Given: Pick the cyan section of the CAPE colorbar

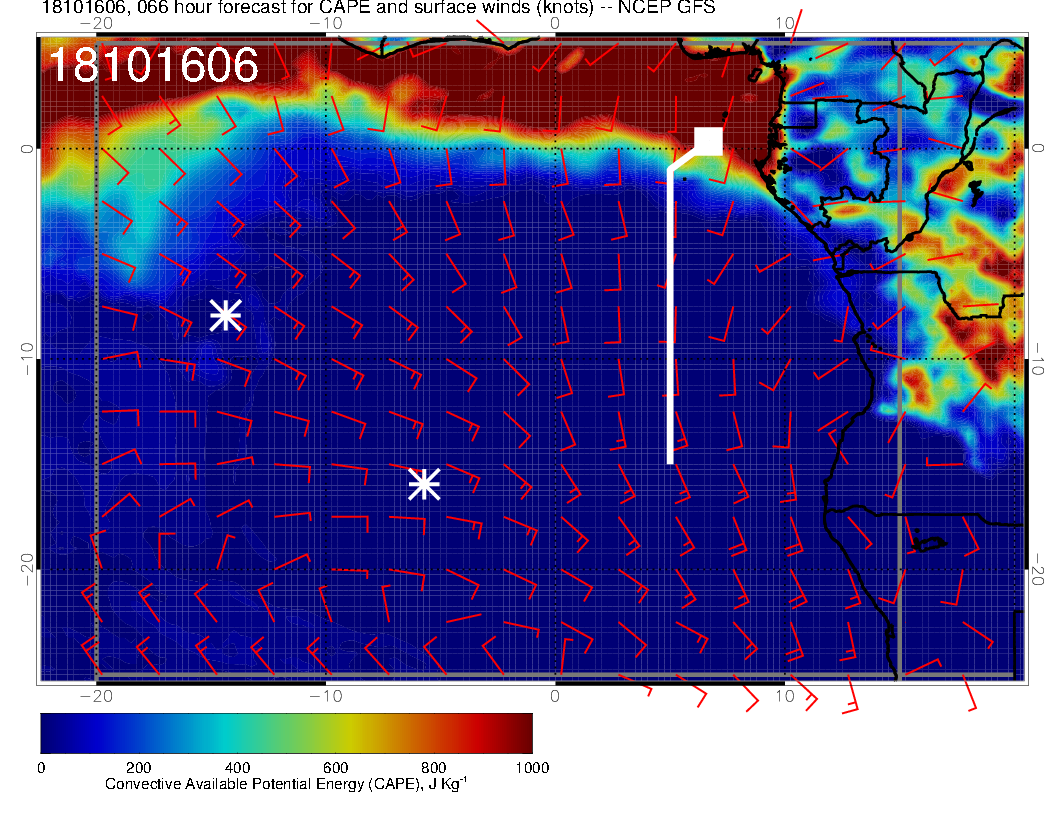Looking at the screenshot, I should [x=225, y=732].
